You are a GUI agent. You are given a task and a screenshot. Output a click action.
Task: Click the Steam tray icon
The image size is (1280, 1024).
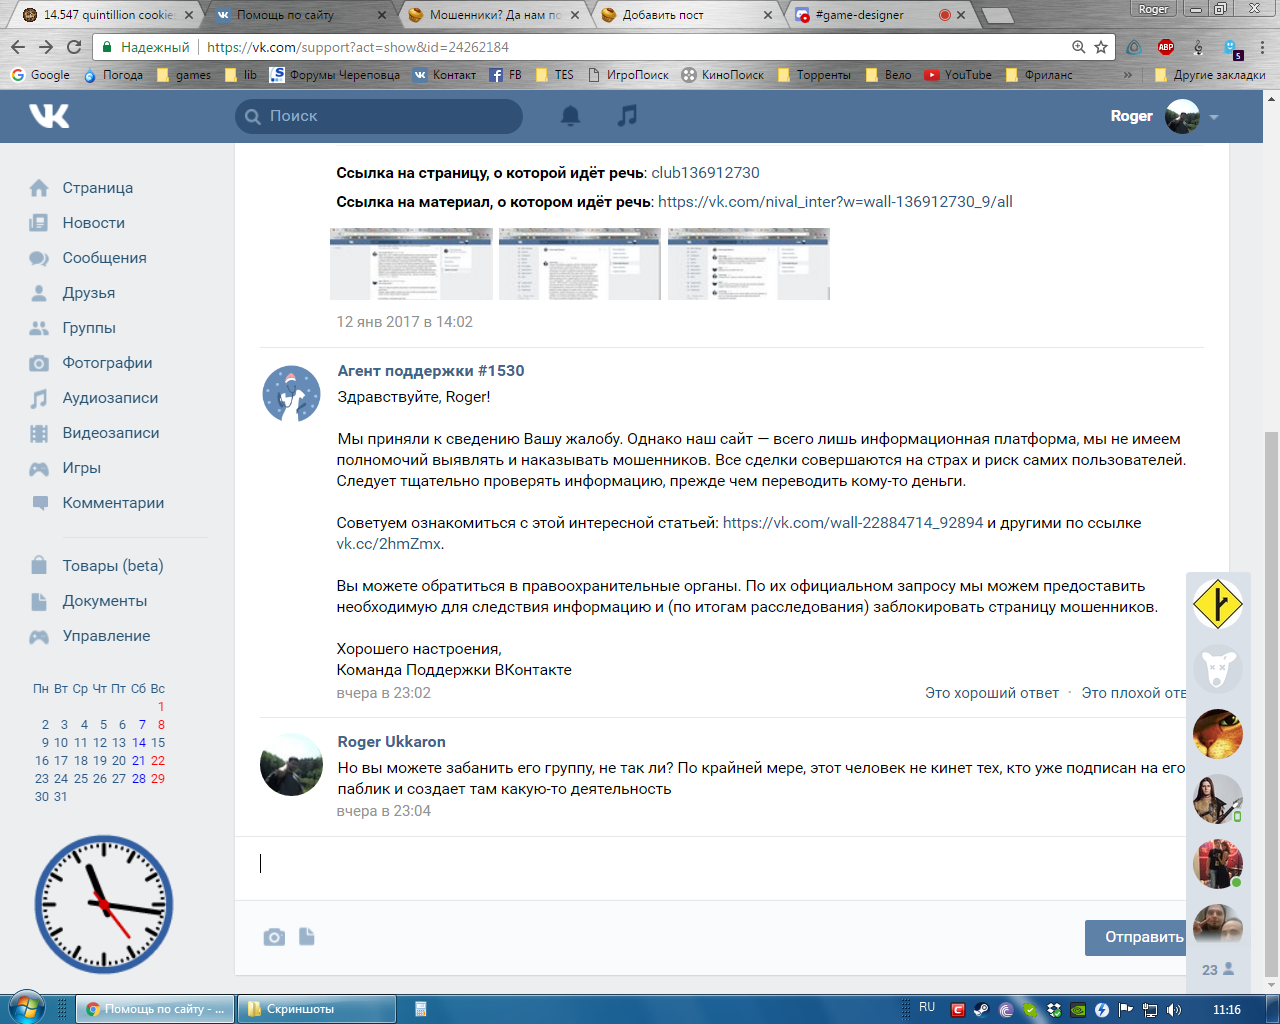tap(982, 1010)
